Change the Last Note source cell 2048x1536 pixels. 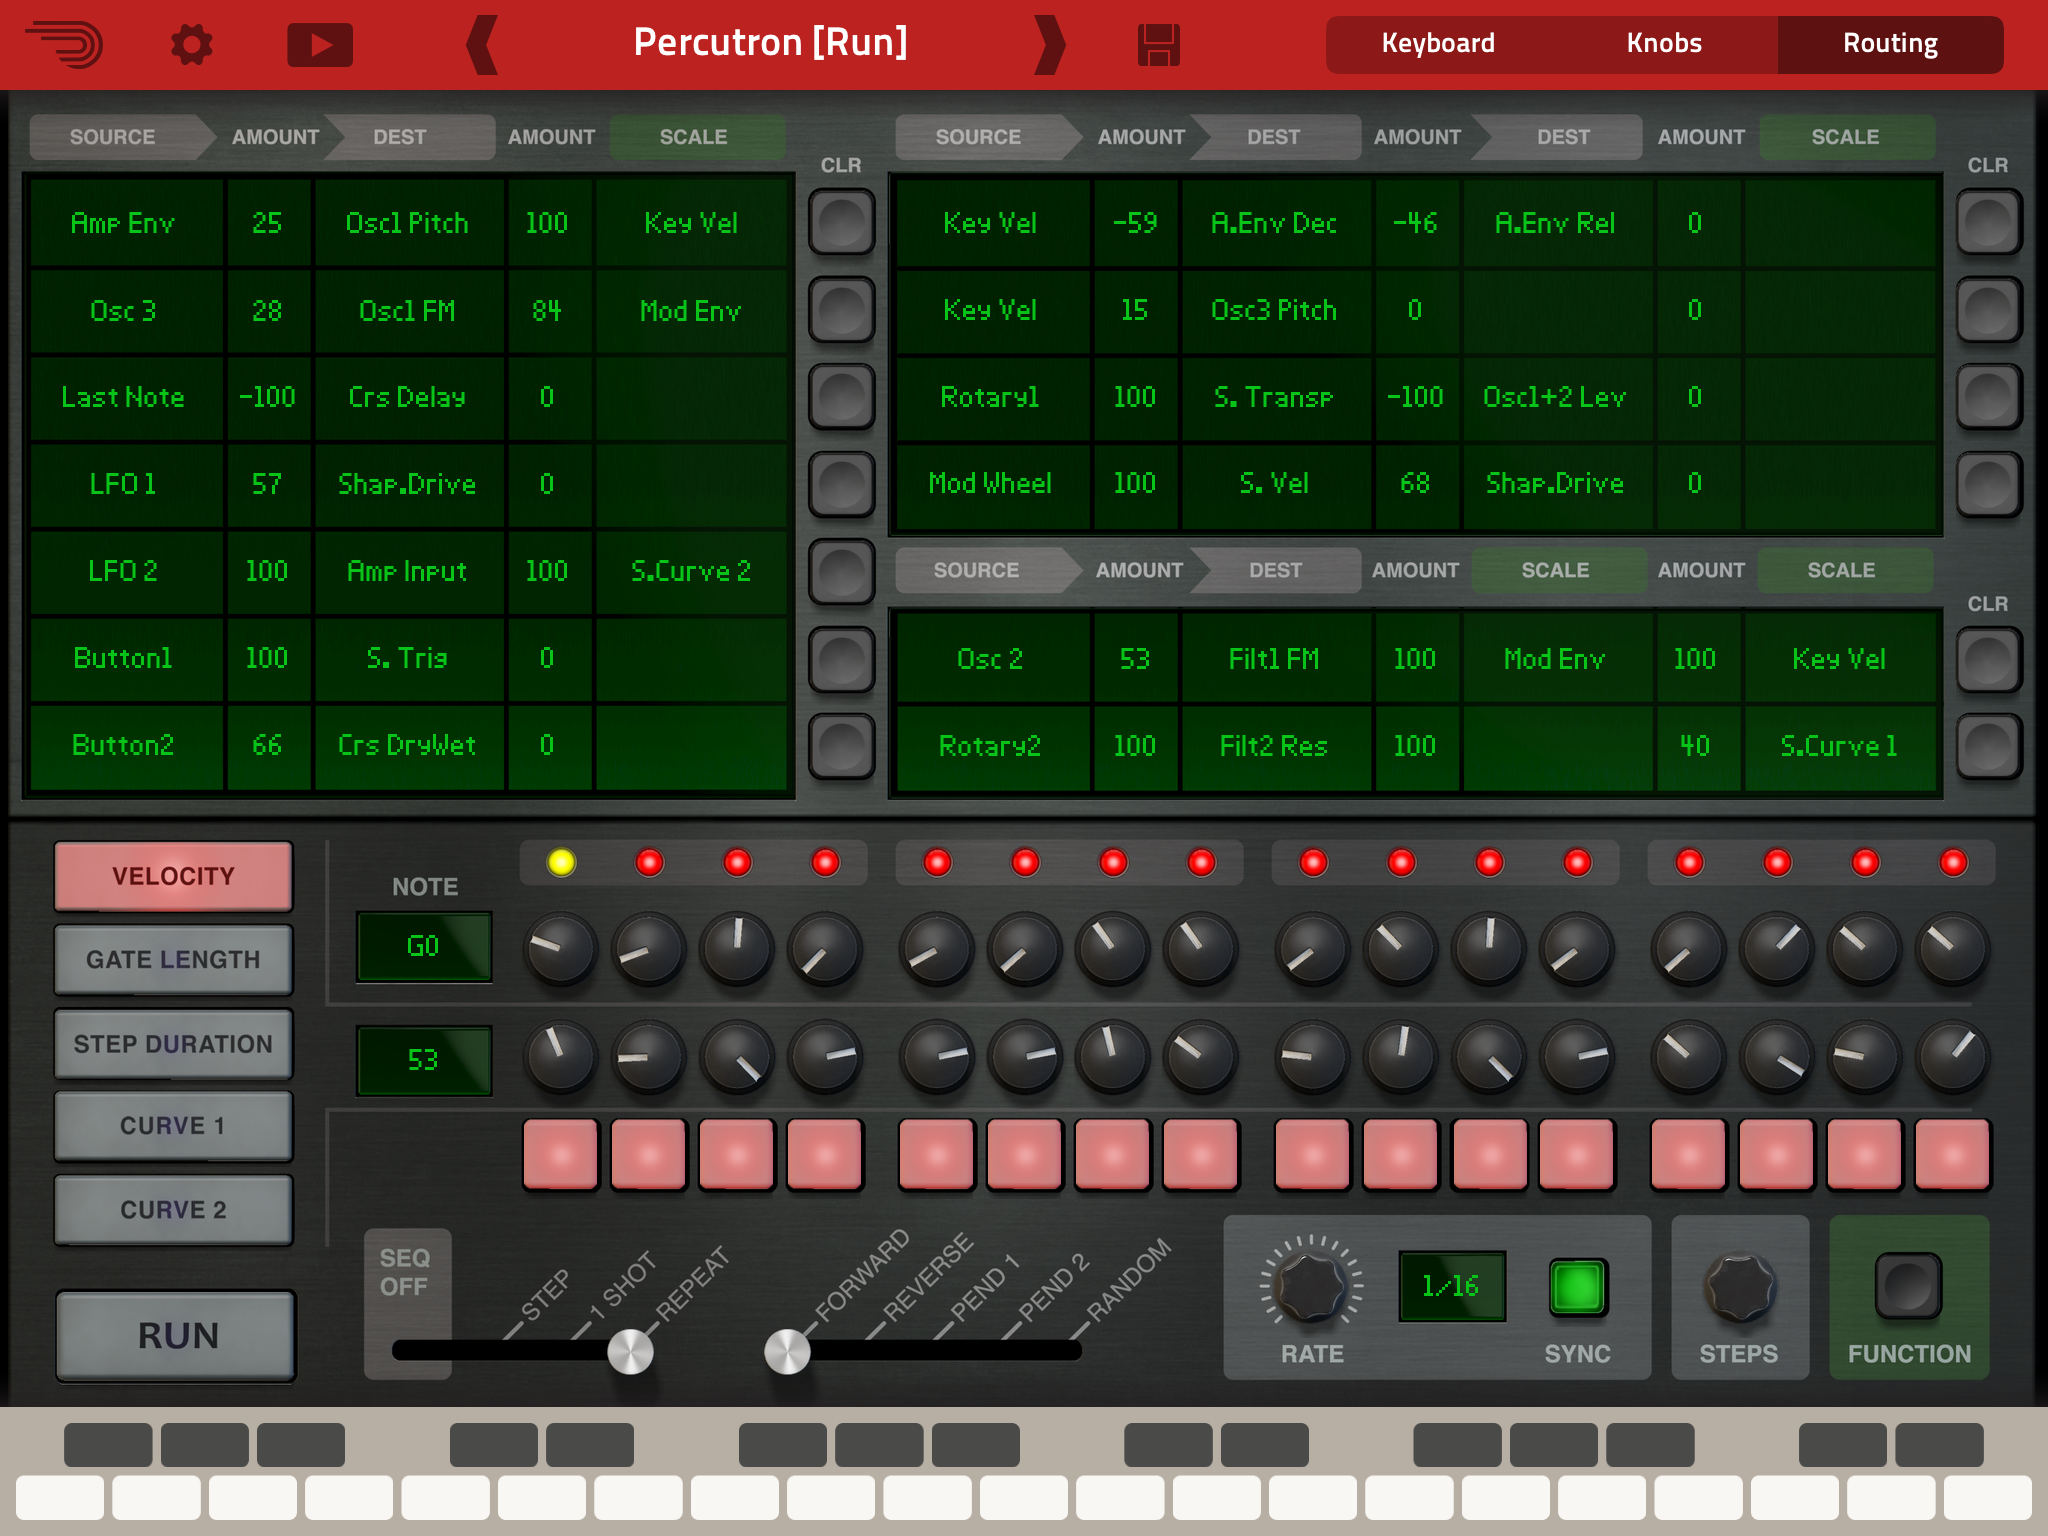126,397
